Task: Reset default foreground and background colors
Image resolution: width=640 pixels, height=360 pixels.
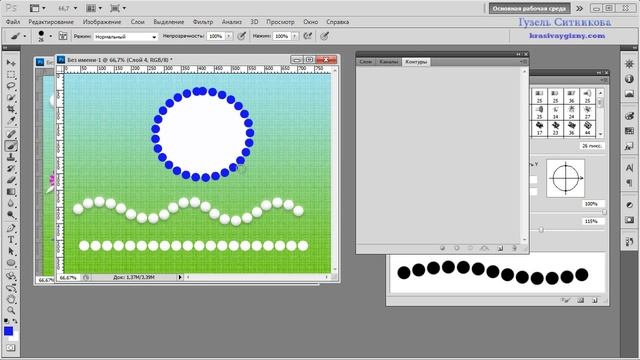Action: (x=6, y=321)
